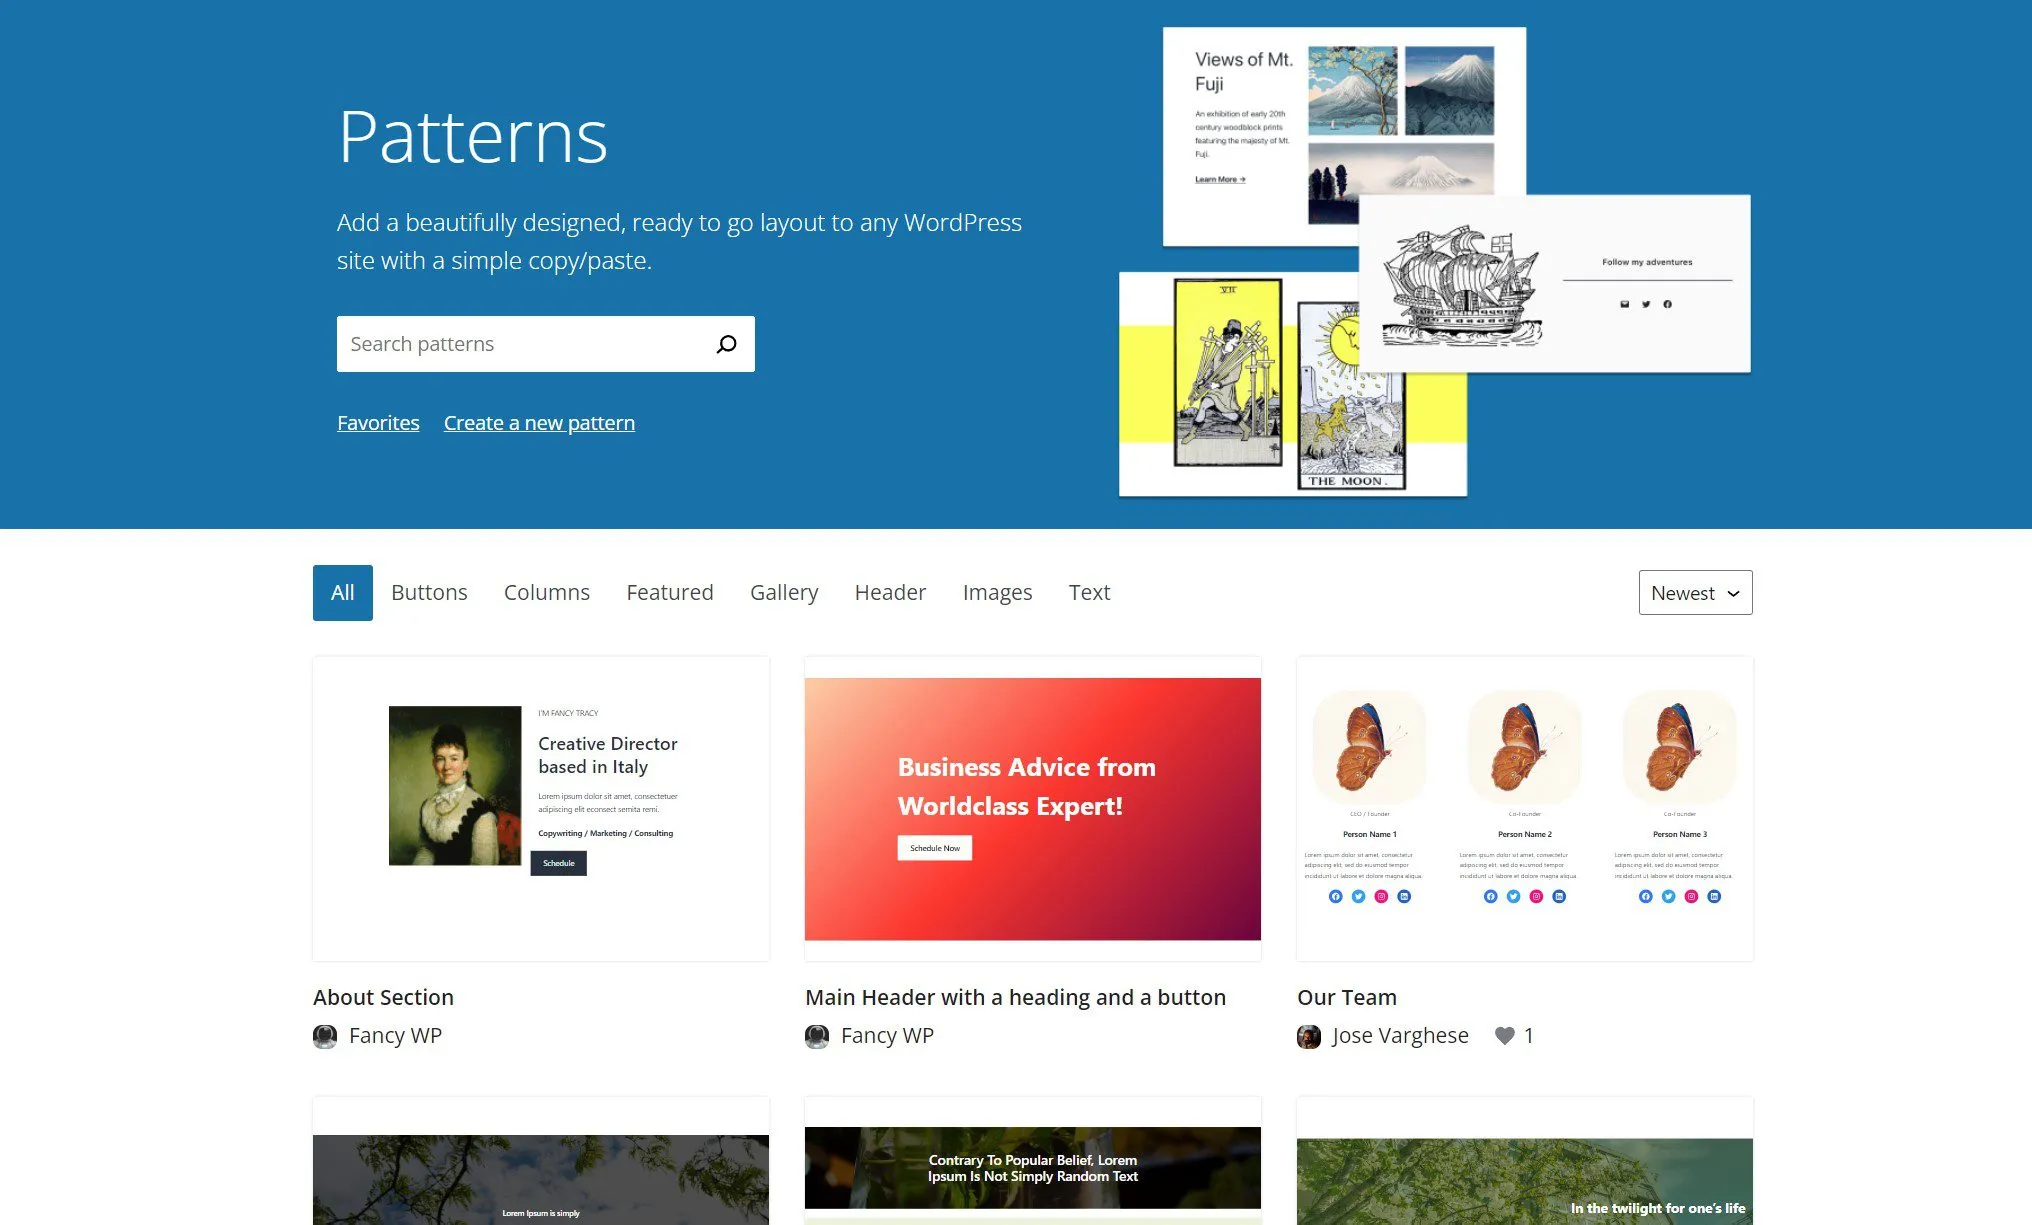The image size is (2032, 1225).
Task: Click the Jose Varghese avatar icon on Our Team pattern
Action: (1309, 1036)
